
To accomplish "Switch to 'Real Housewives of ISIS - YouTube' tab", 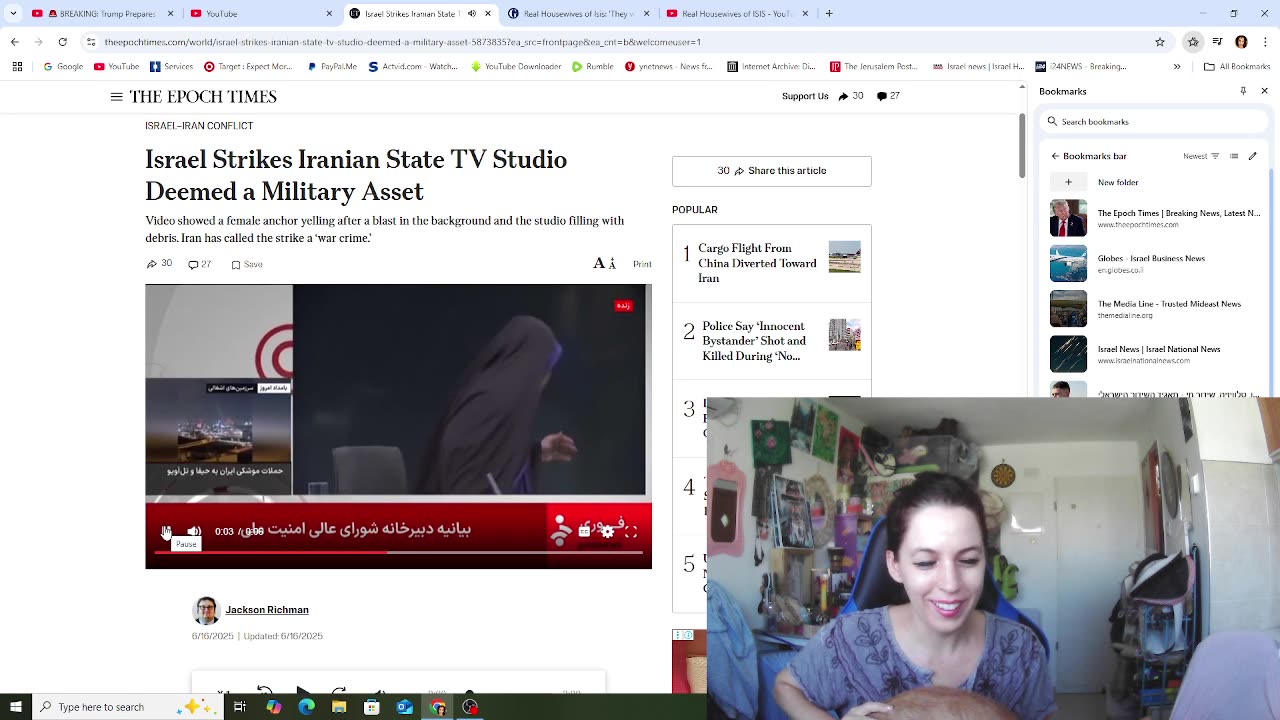I will [x=739, y=14].
